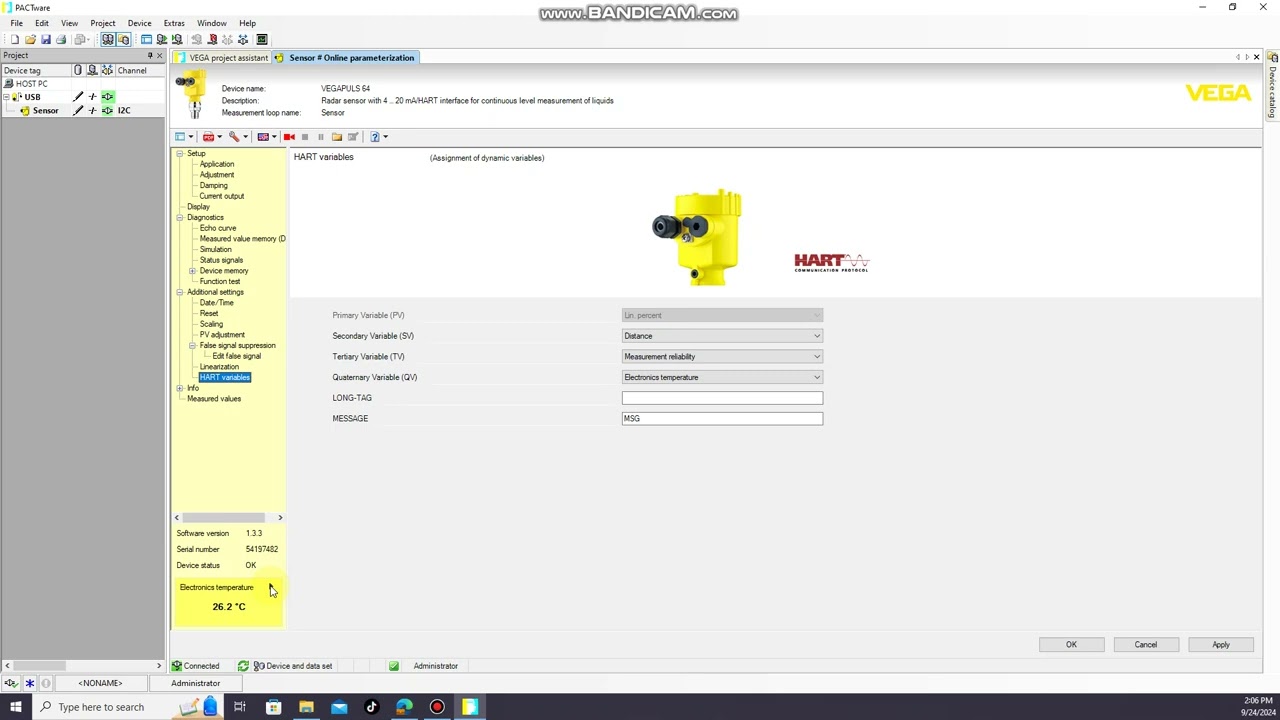This screenshot has height=720, width=1280.
Task: Open Microsoft Edge from the taskbar
Action: [x=404, y=707]
